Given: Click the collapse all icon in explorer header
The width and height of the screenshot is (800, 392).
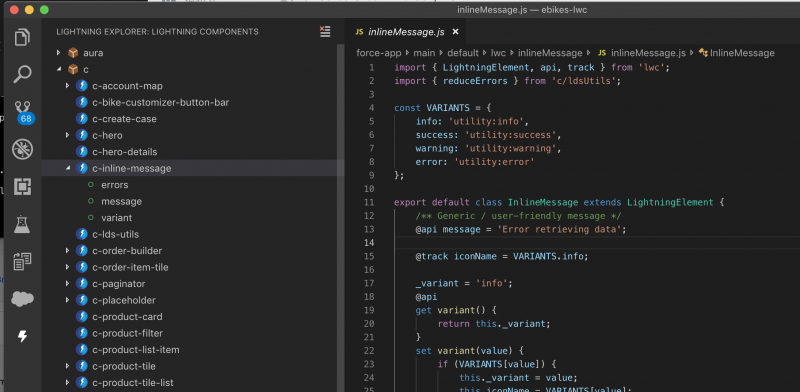Looking at the screenshot, I should click(x=325, y=31).
